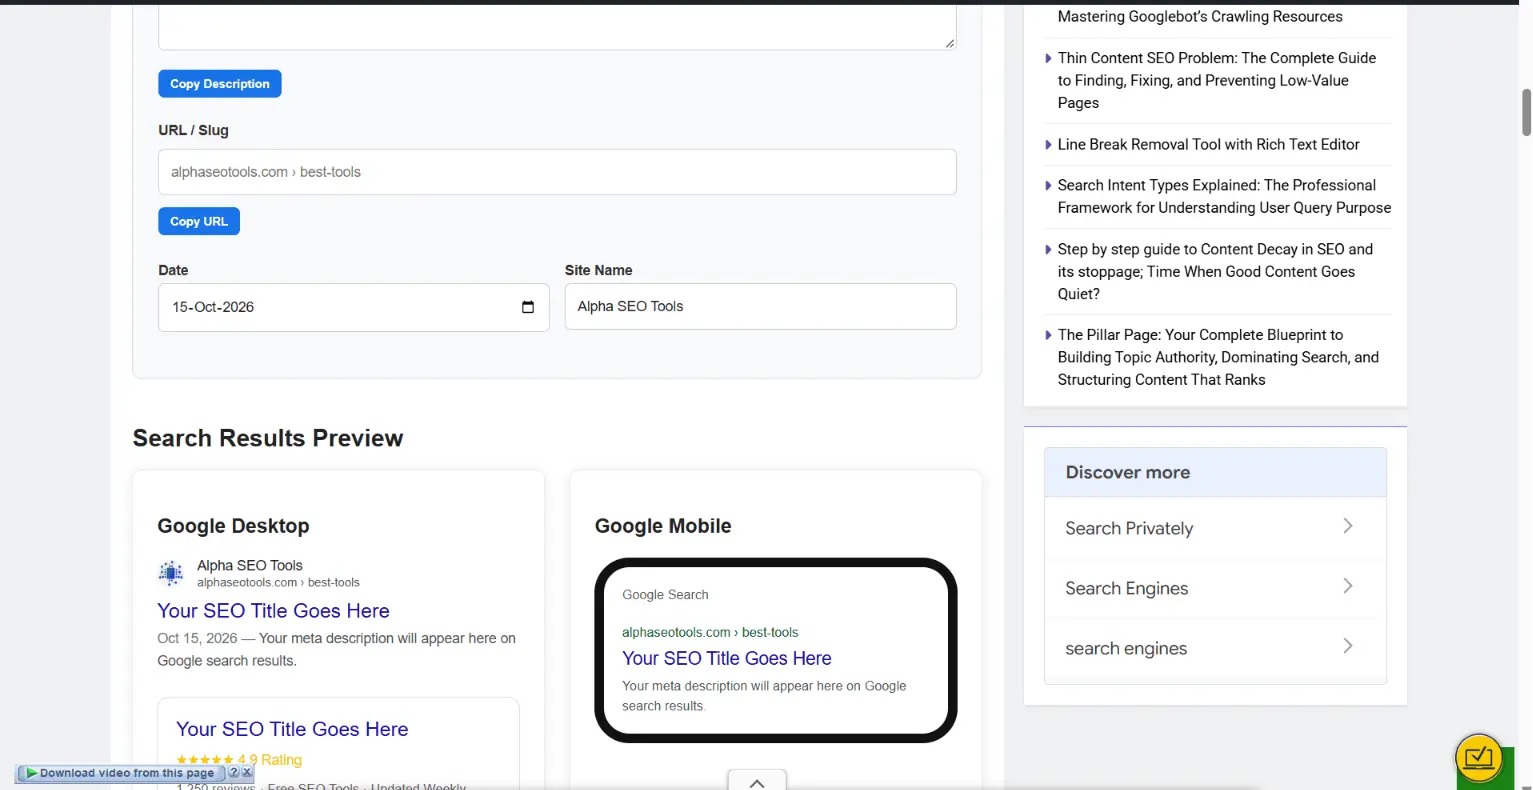
Task: Click the Google Mobile heading
Action: [663, 526]
